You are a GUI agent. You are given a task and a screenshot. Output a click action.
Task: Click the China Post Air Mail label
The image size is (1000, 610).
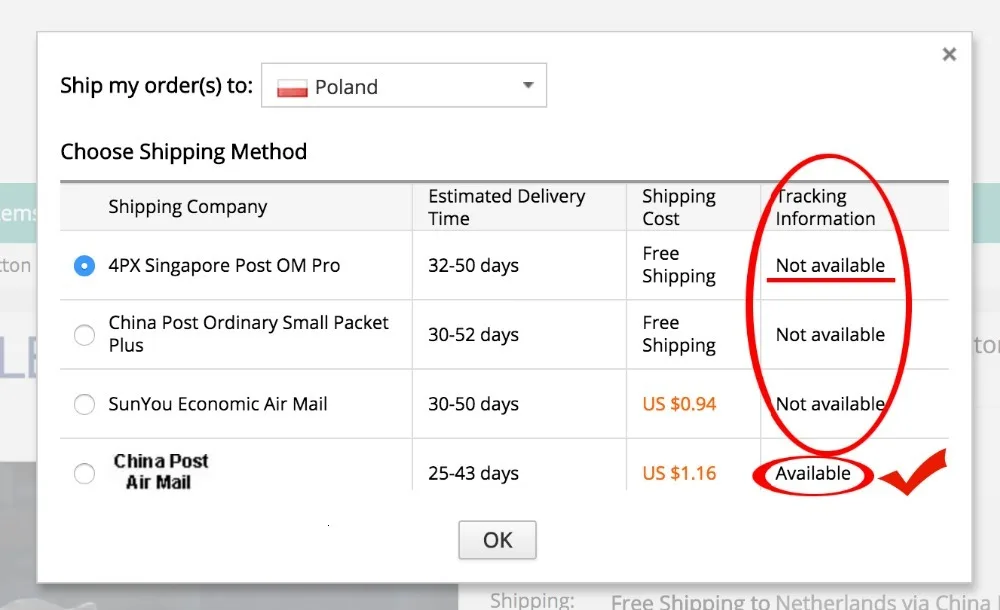pyautogui.click(x=160, y=472)
